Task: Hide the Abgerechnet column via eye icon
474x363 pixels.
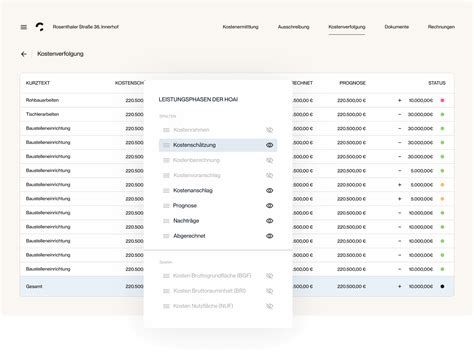Action: point(270,236)
